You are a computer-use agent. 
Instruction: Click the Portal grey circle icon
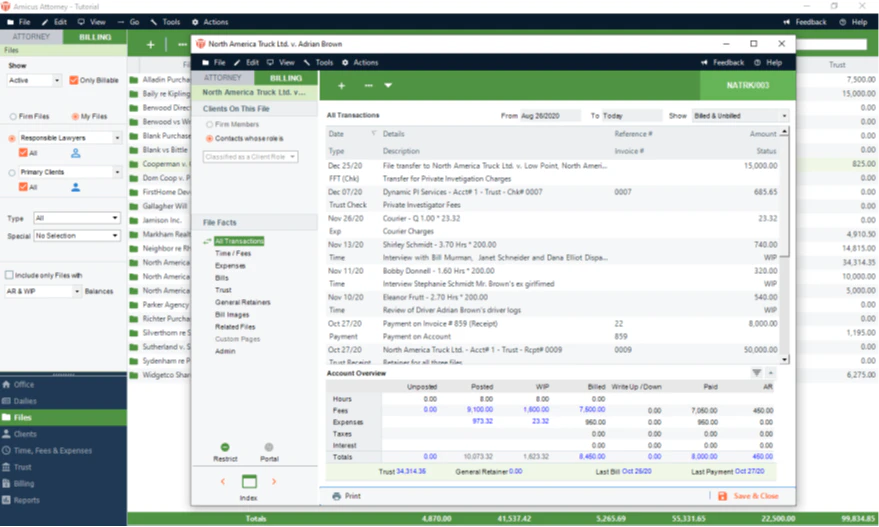click(x=269, y=447)
